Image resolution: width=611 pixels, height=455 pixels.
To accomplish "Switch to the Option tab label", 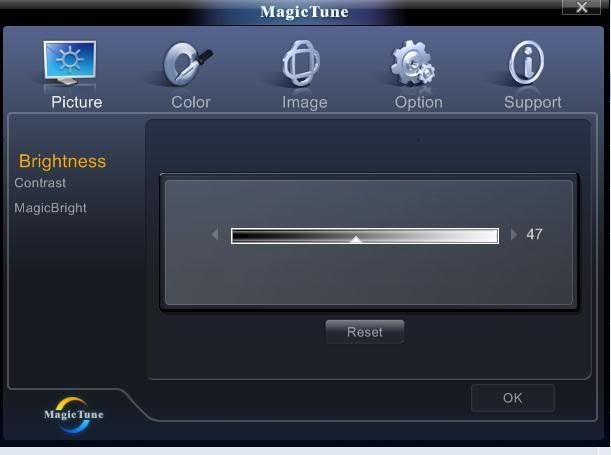I will (419, 103).
